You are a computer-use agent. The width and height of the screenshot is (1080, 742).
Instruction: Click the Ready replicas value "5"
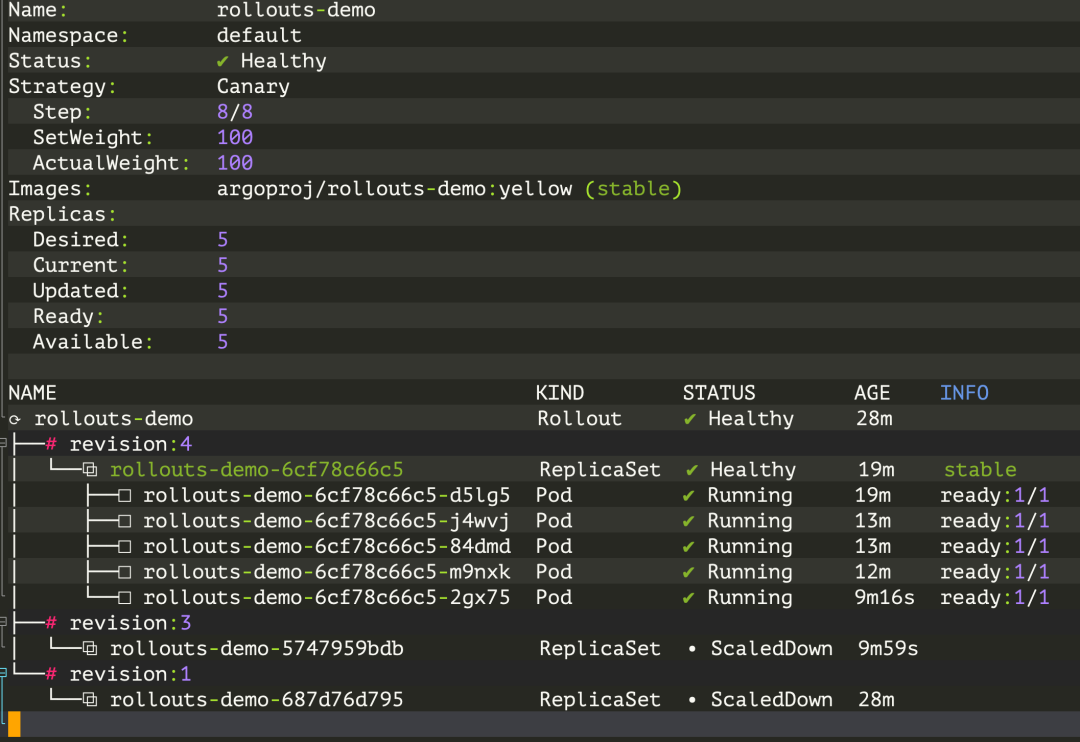pos(222,316)
